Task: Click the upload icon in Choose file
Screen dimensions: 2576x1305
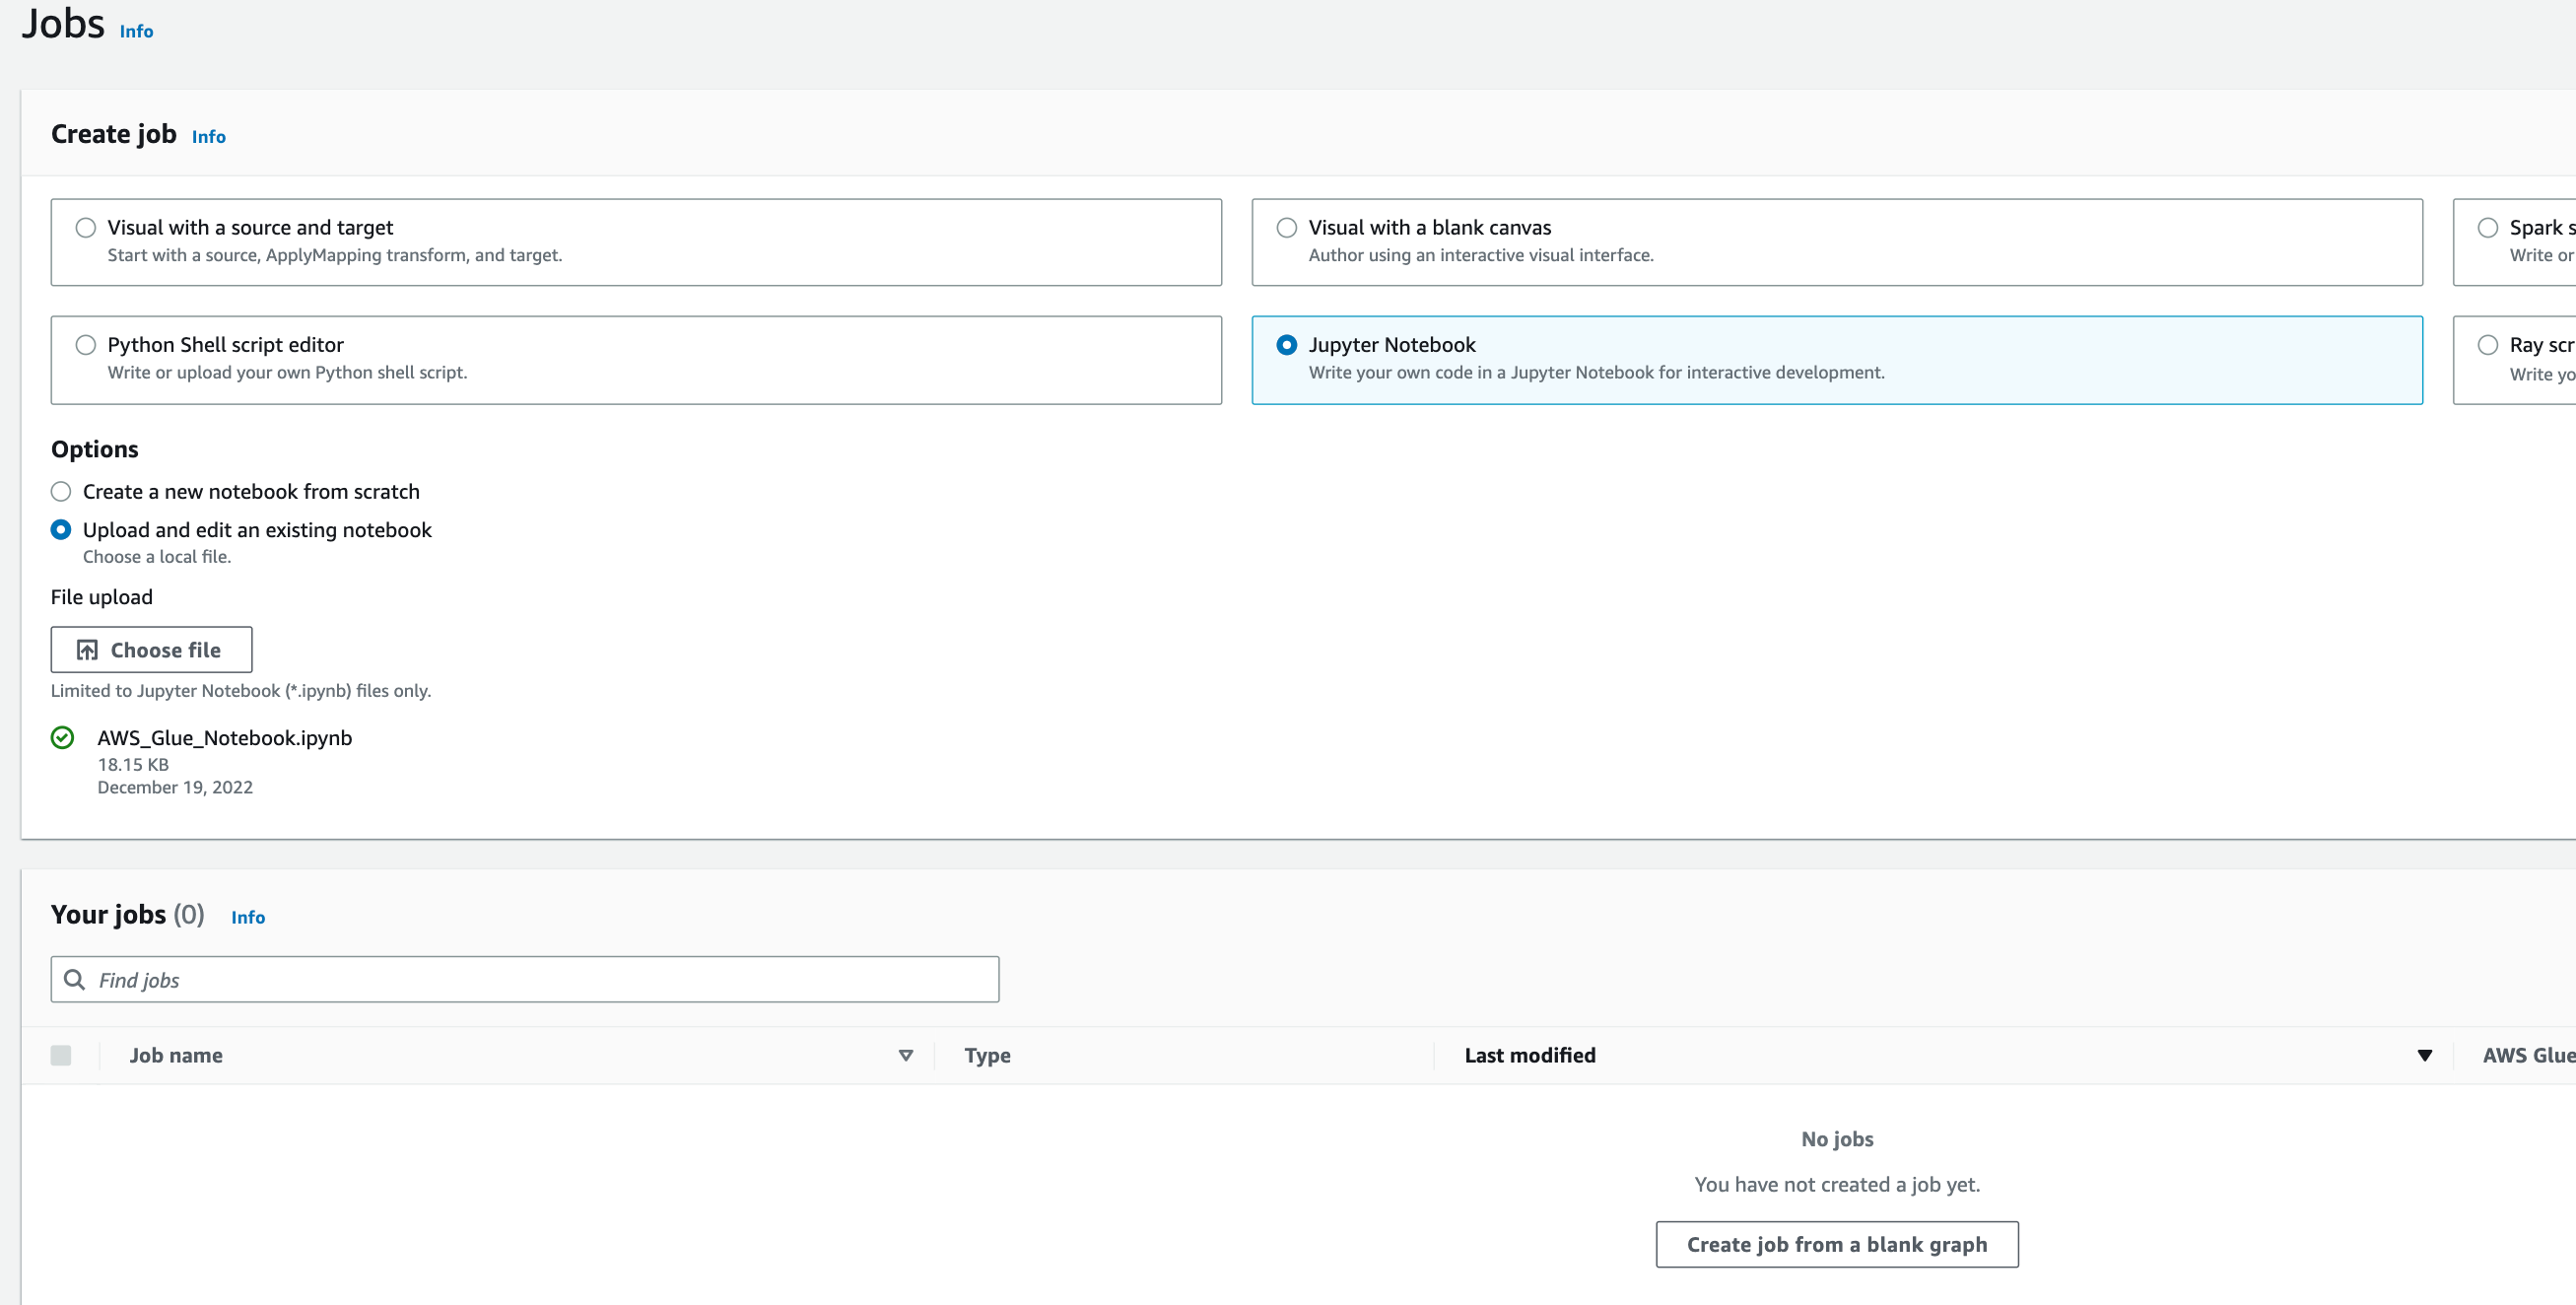Action: [87, 650]
